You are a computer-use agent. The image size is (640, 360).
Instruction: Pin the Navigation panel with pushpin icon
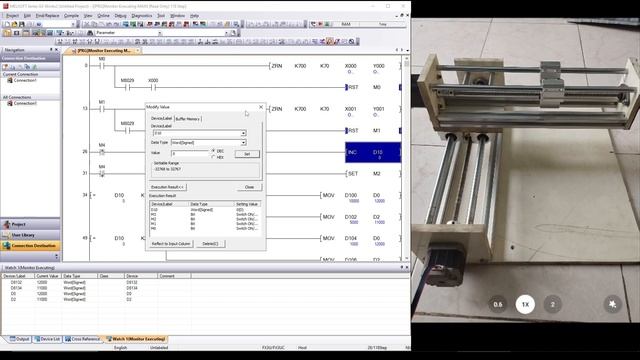[51, 49]
